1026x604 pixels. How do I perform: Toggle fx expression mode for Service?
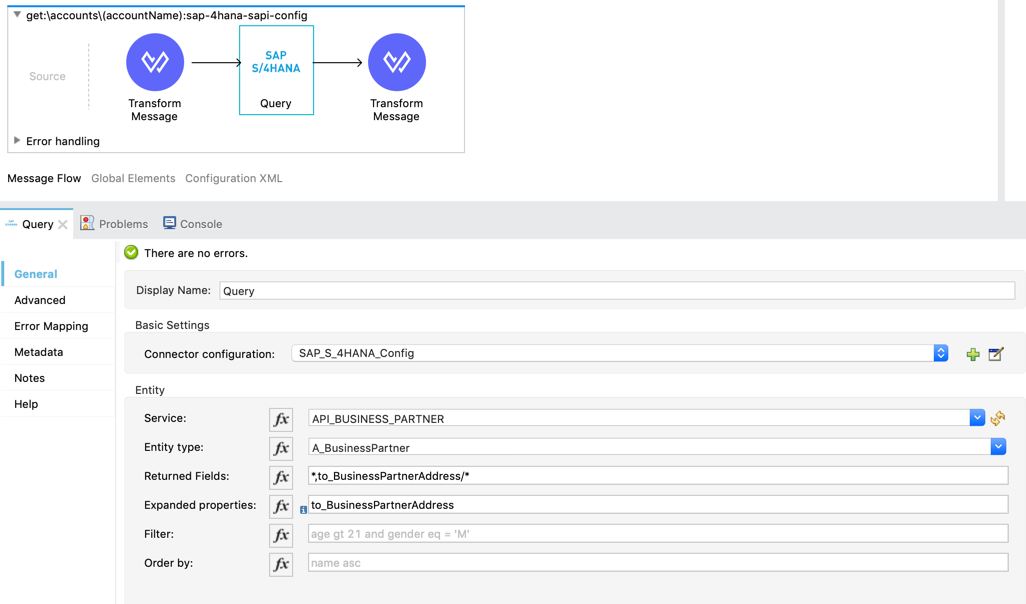(281, 419)
